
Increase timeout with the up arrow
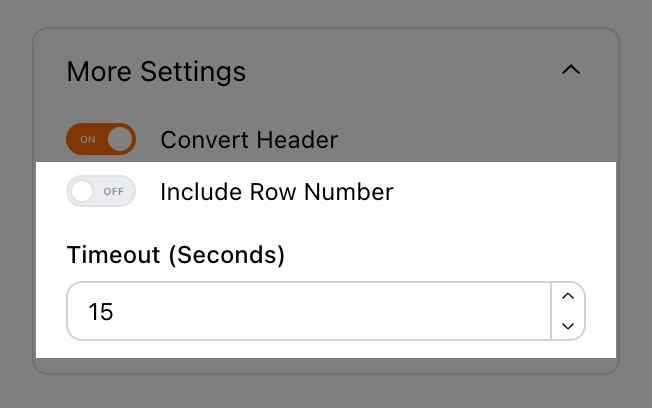pyautogui.click(x=568, y=297)
